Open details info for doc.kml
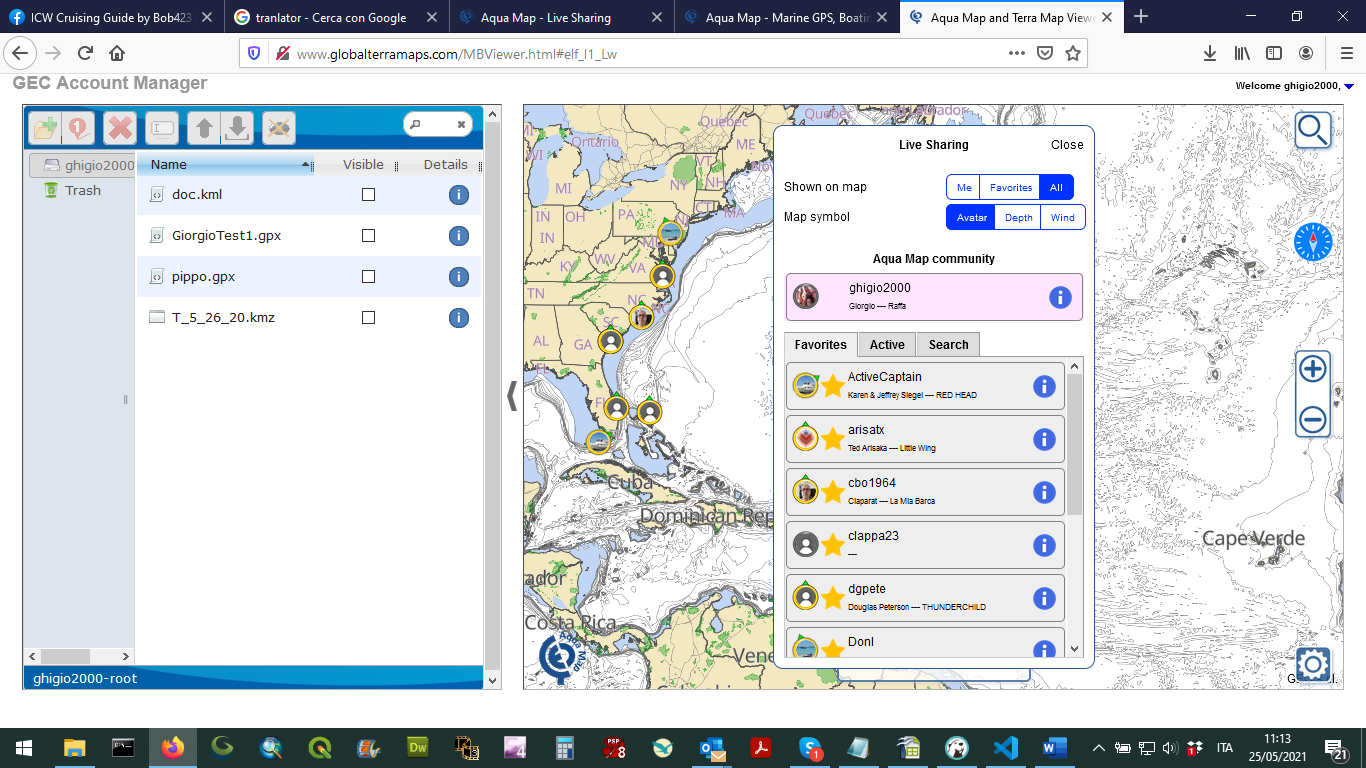 pos(459,195)
